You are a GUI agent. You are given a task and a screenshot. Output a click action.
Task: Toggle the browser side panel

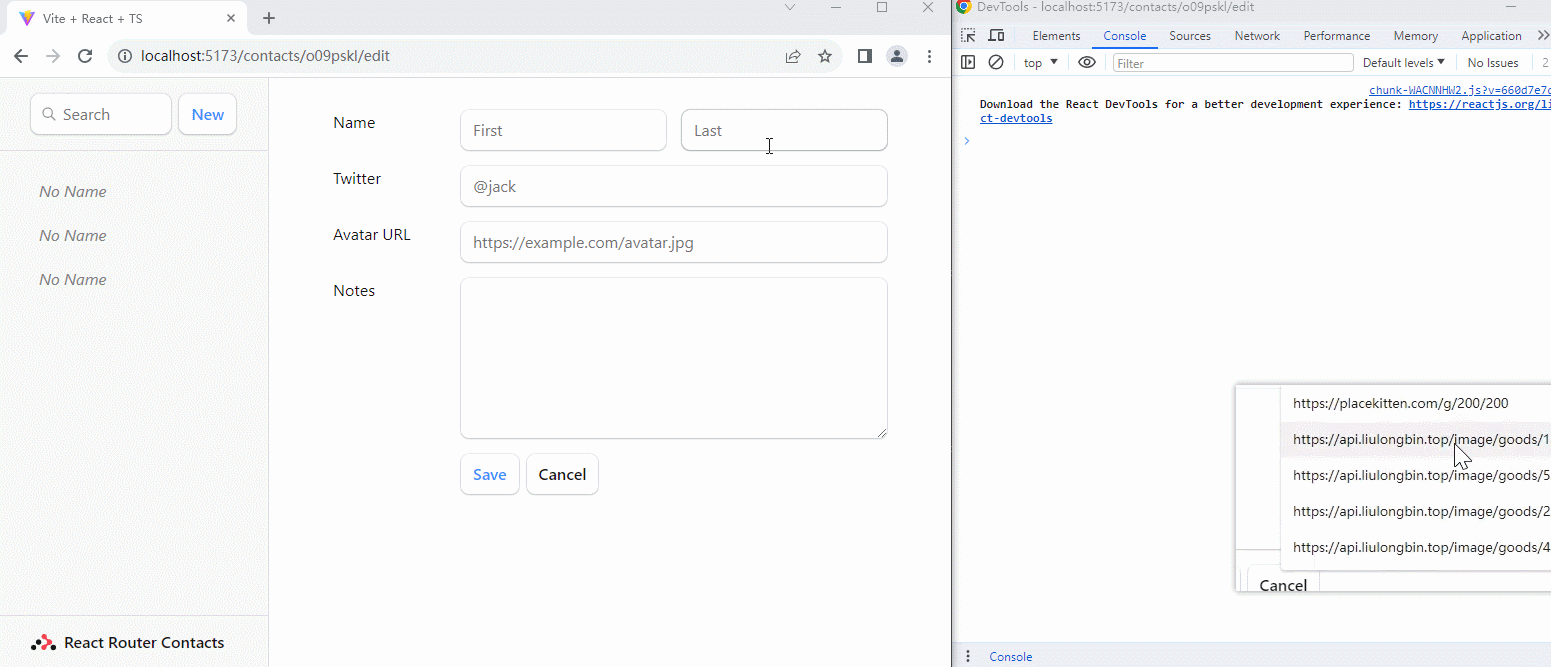[865, 57]
